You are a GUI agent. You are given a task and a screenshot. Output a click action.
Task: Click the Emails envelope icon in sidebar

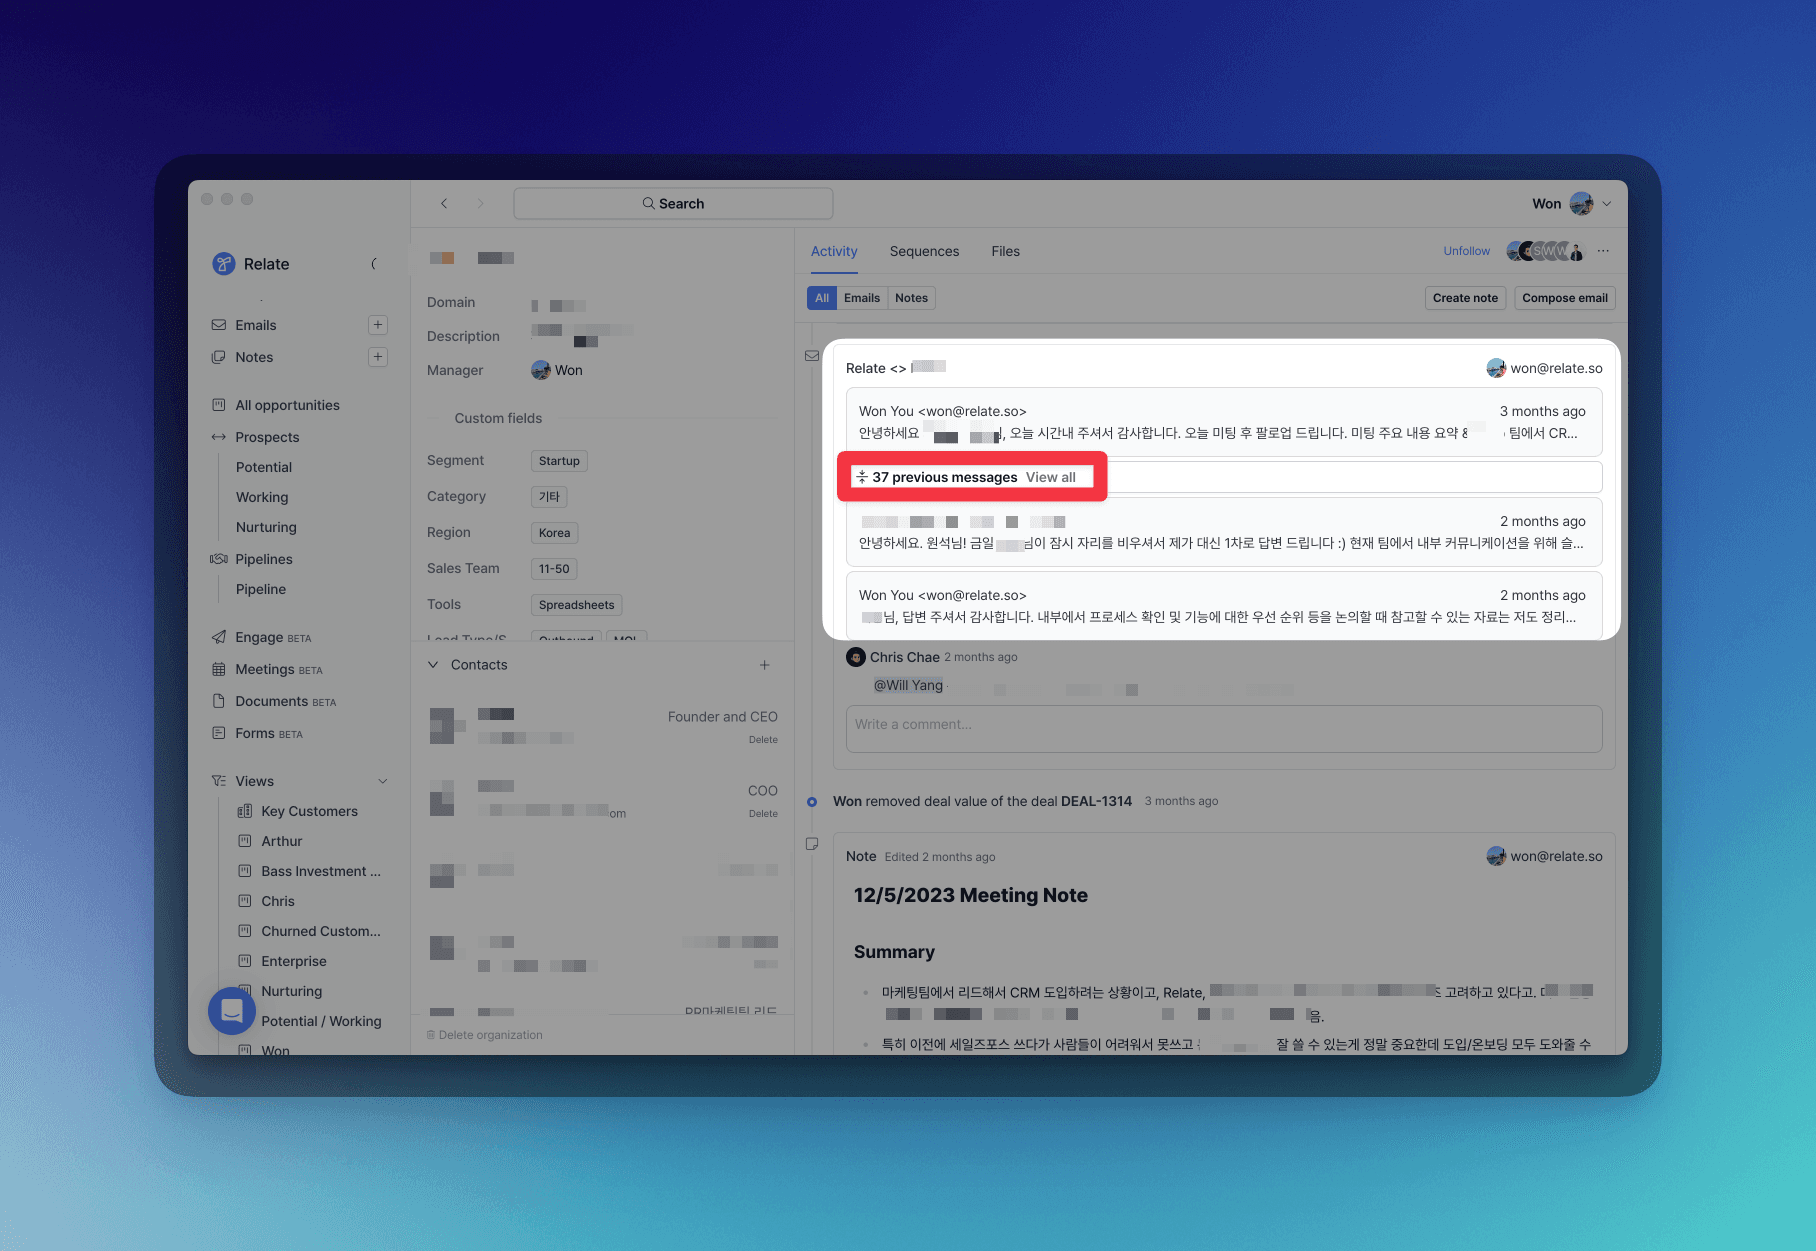219,325
